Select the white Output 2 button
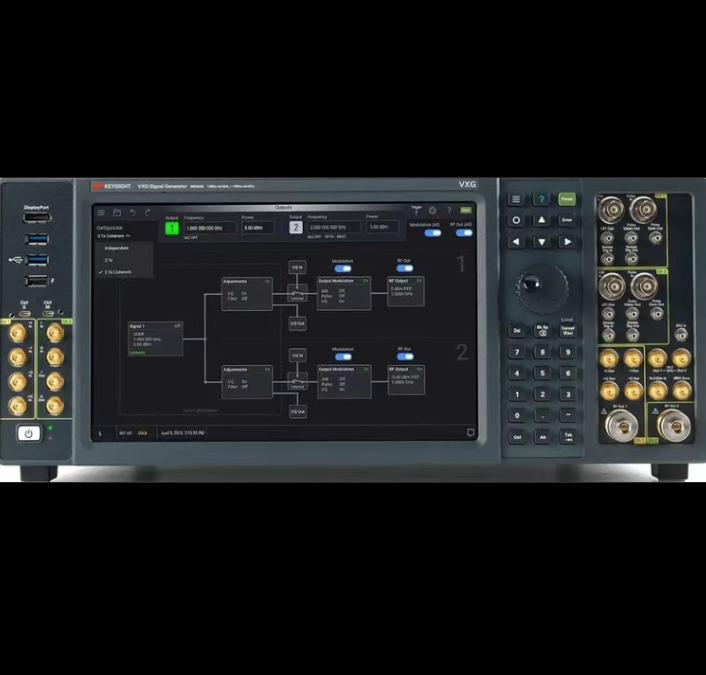The height and width of the screenshot is (675, 706). [296, 227]
